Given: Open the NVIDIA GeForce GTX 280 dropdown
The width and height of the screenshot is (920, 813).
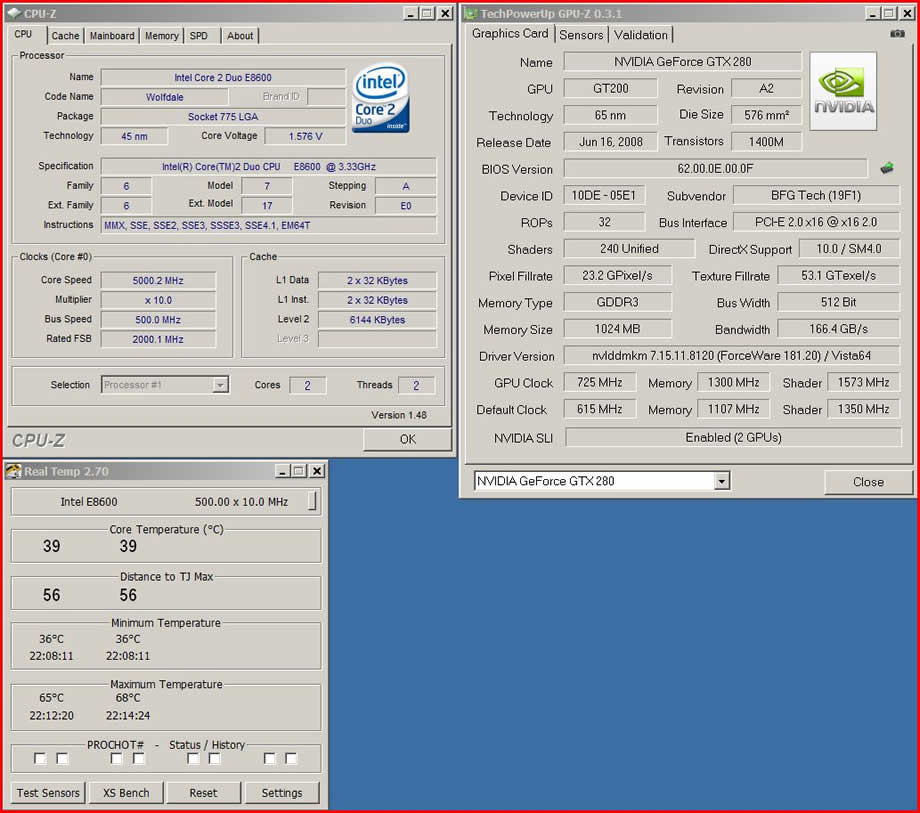Looking at the screenshot, I should point(721,482).
